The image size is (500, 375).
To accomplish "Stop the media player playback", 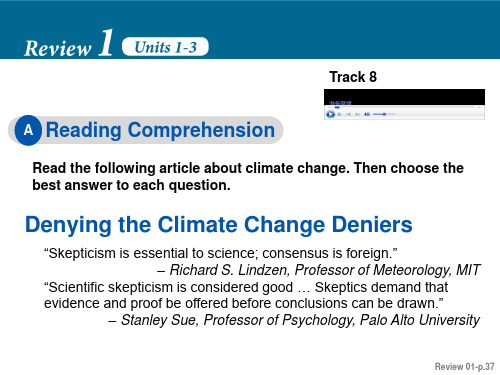I will pyautogui.click(x=339, y=114).
